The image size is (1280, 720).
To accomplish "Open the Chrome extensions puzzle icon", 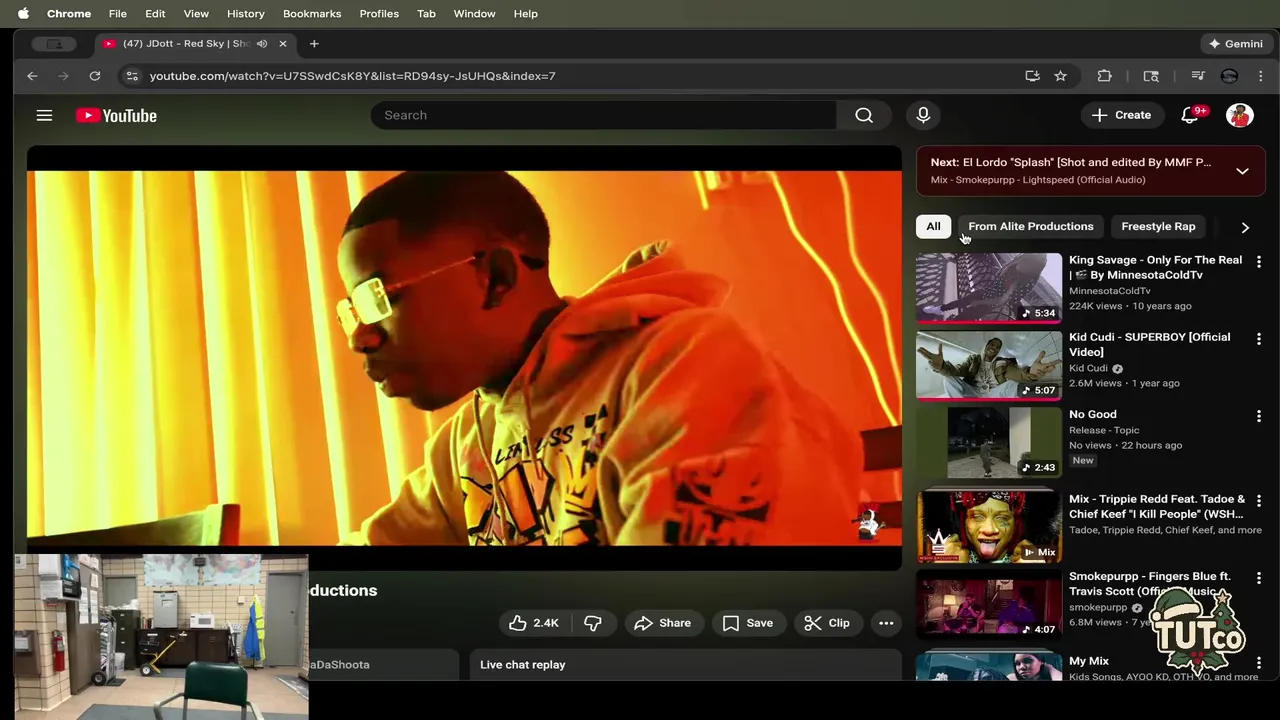I will point(1104,76).
